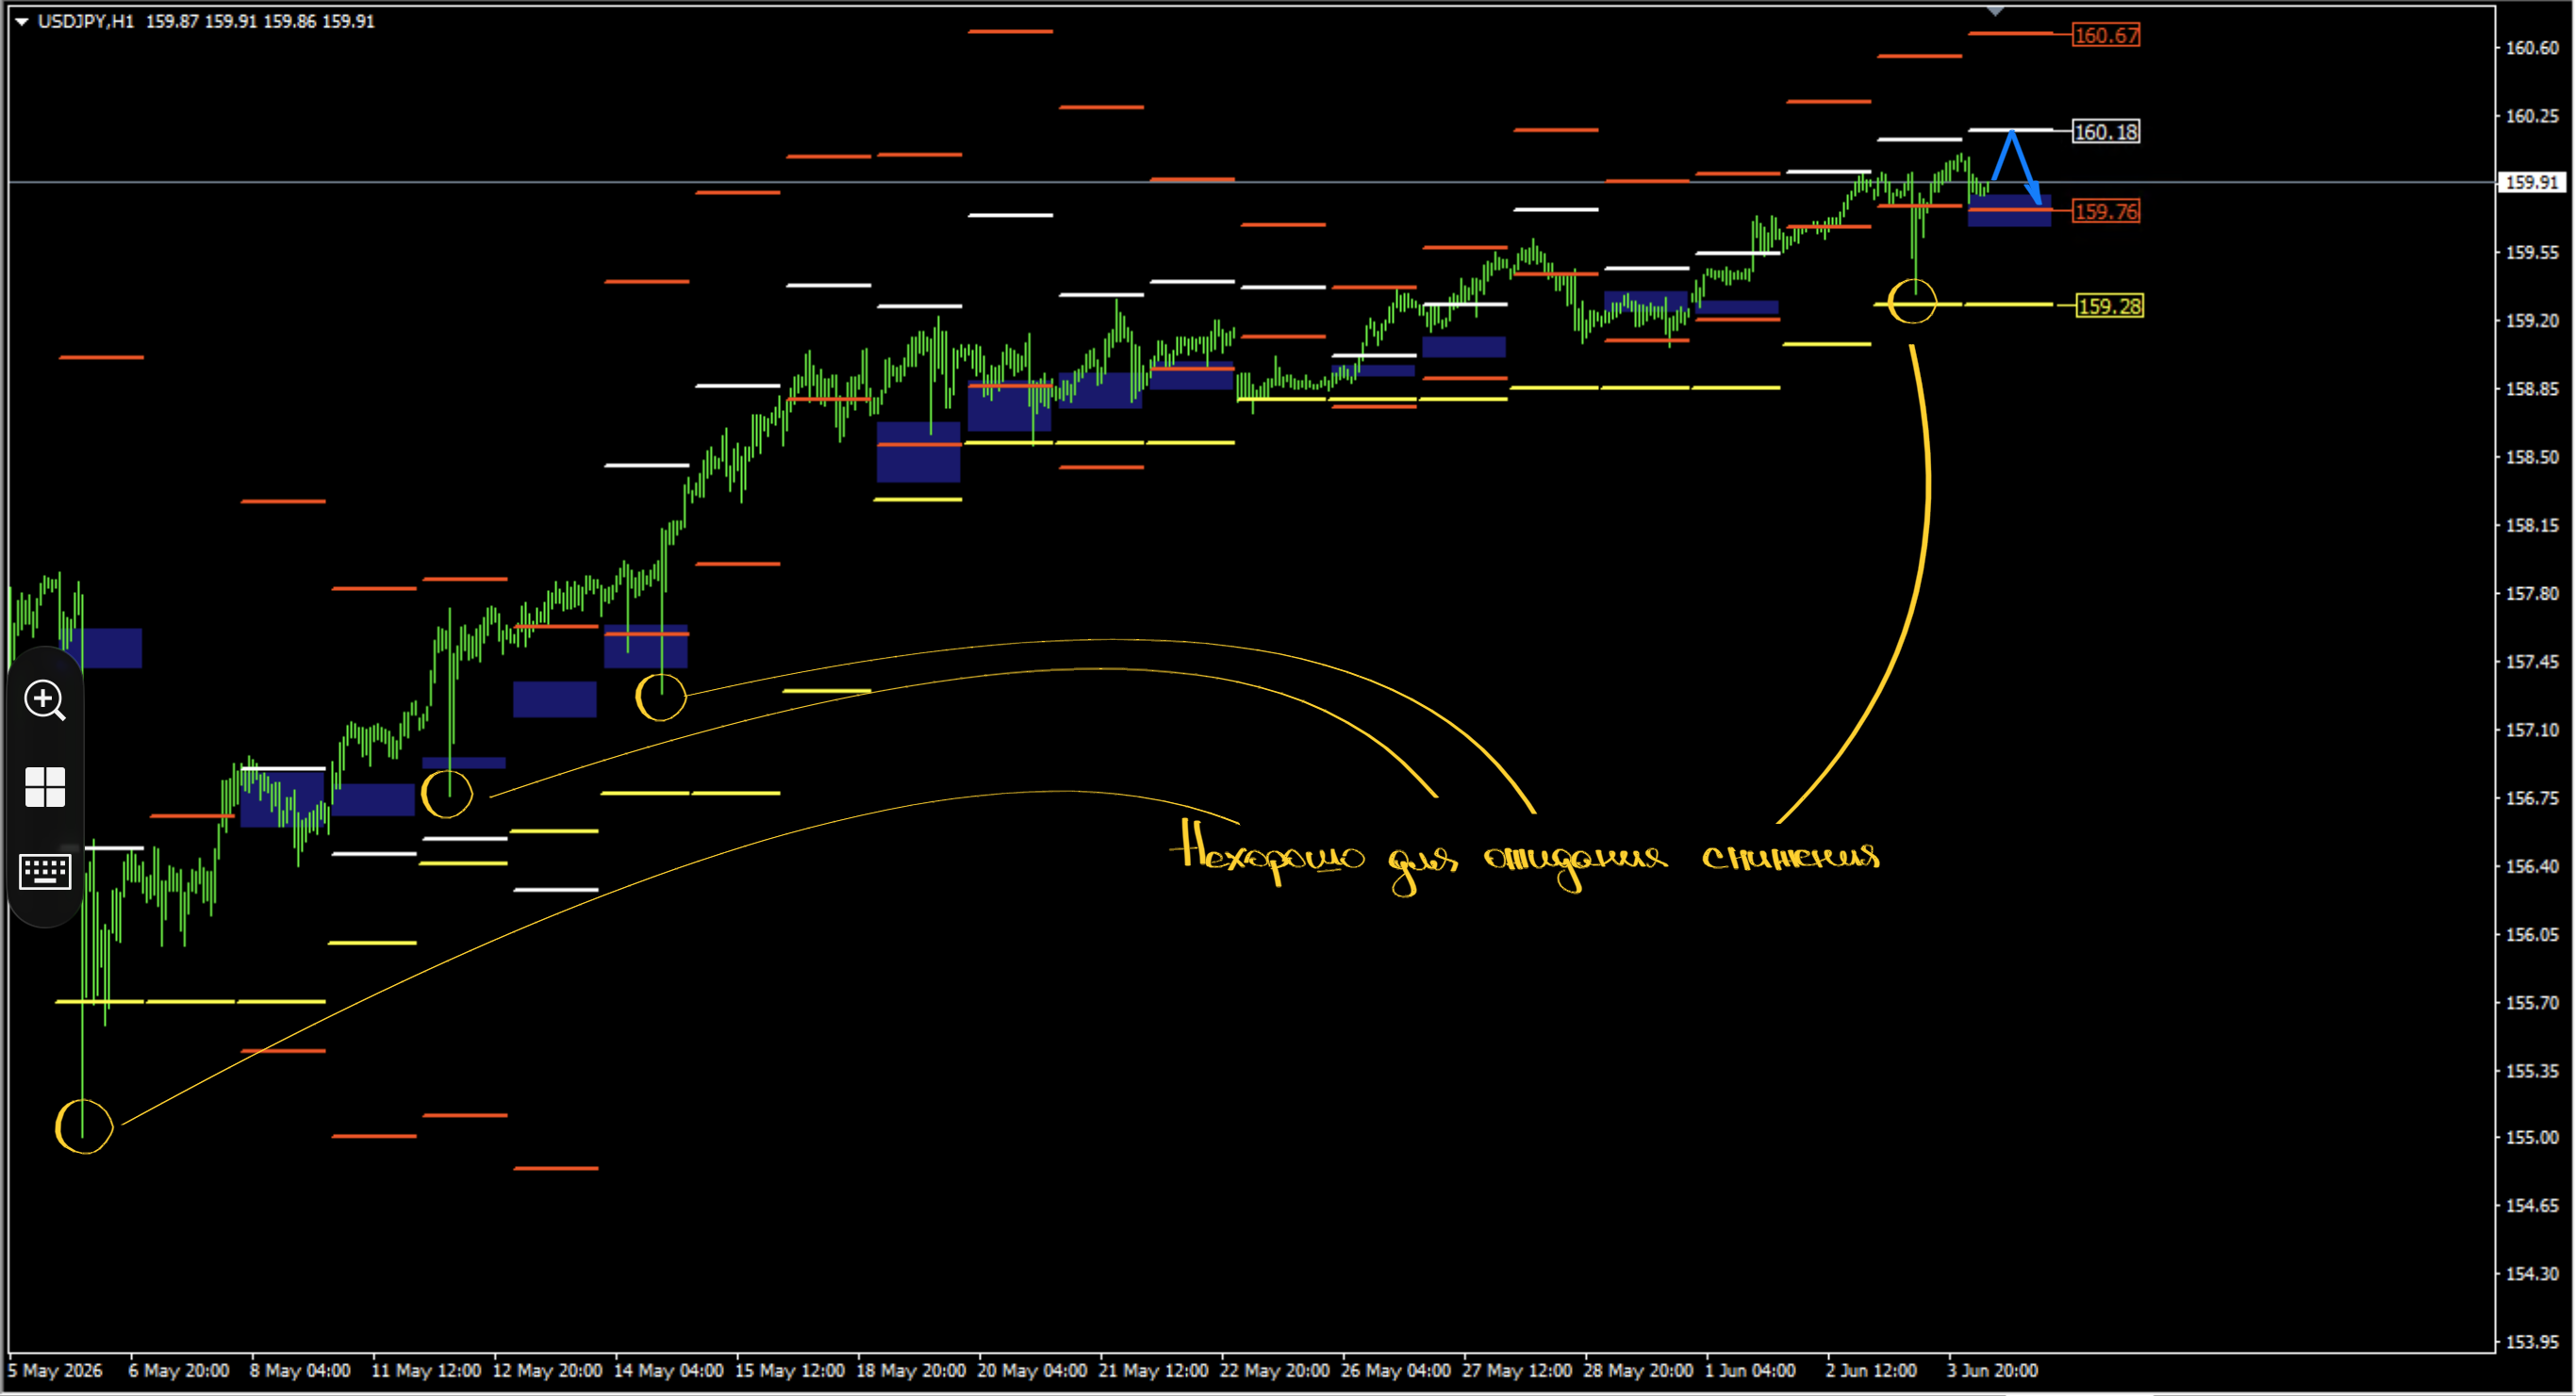Click the 11 May 12:00 time label
Image resolution: width=2576 pixels, height=1396 pixels.
(x=426, y=1370)
